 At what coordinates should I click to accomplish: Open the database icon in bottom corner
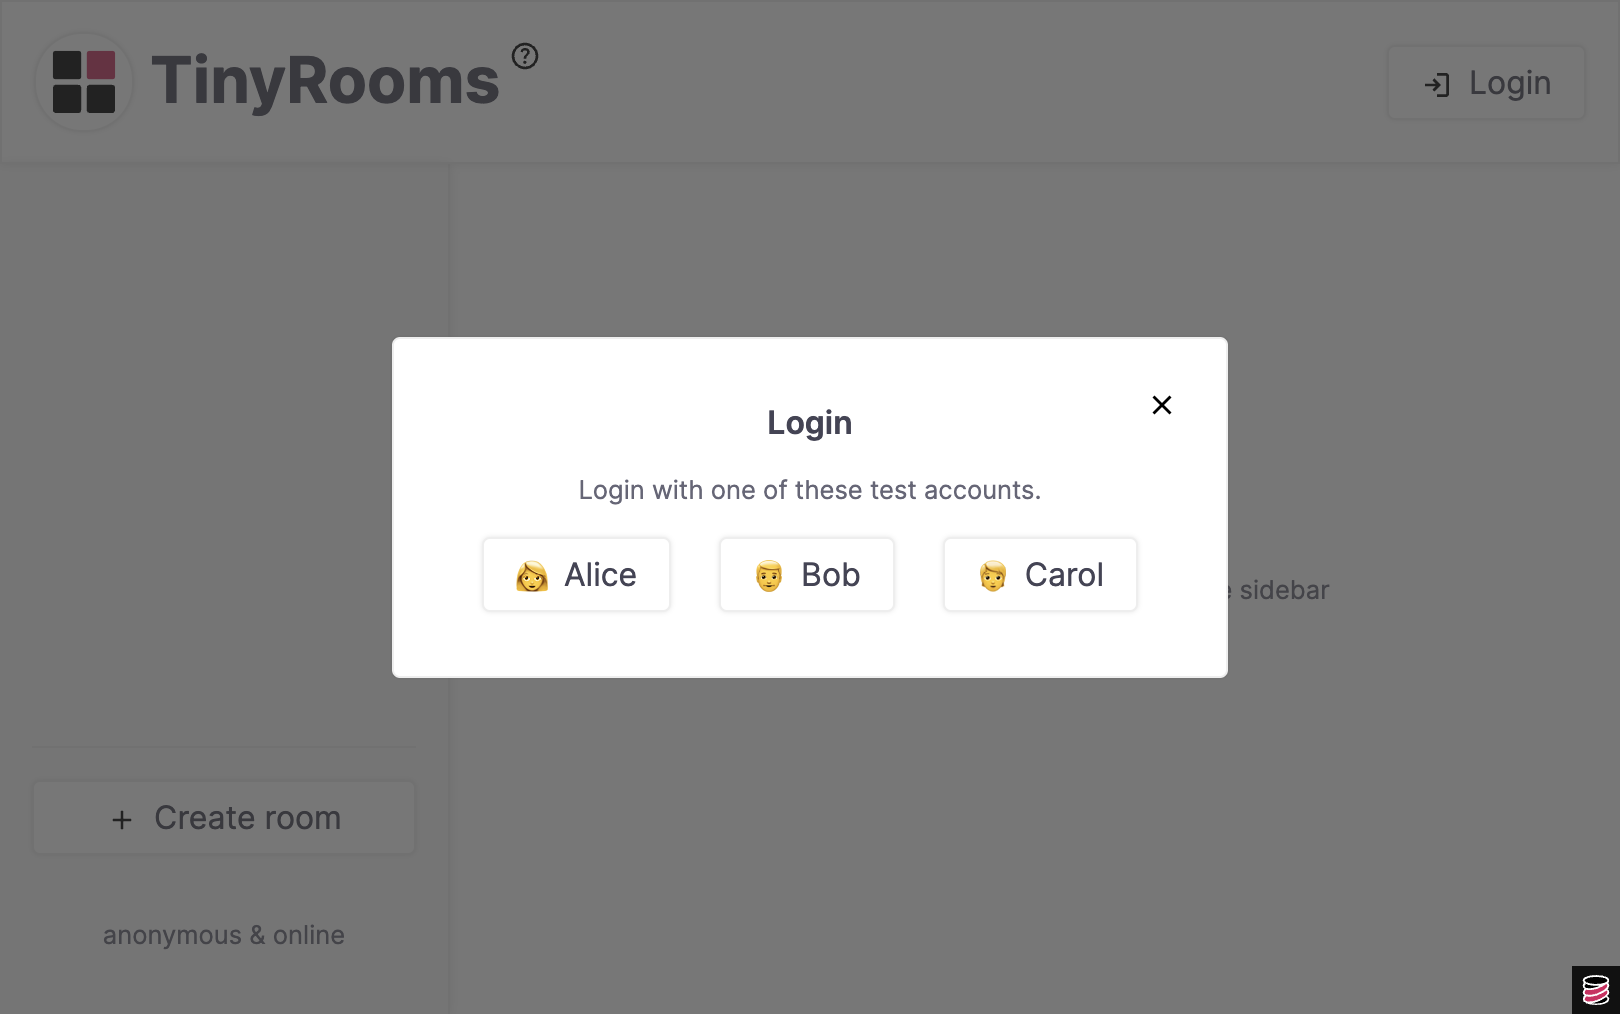pyautogui.click(x=1595, y=990)
